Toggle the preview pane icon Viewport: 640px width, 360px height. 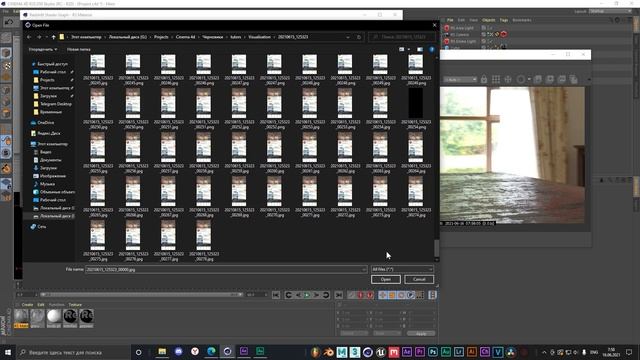420,49
